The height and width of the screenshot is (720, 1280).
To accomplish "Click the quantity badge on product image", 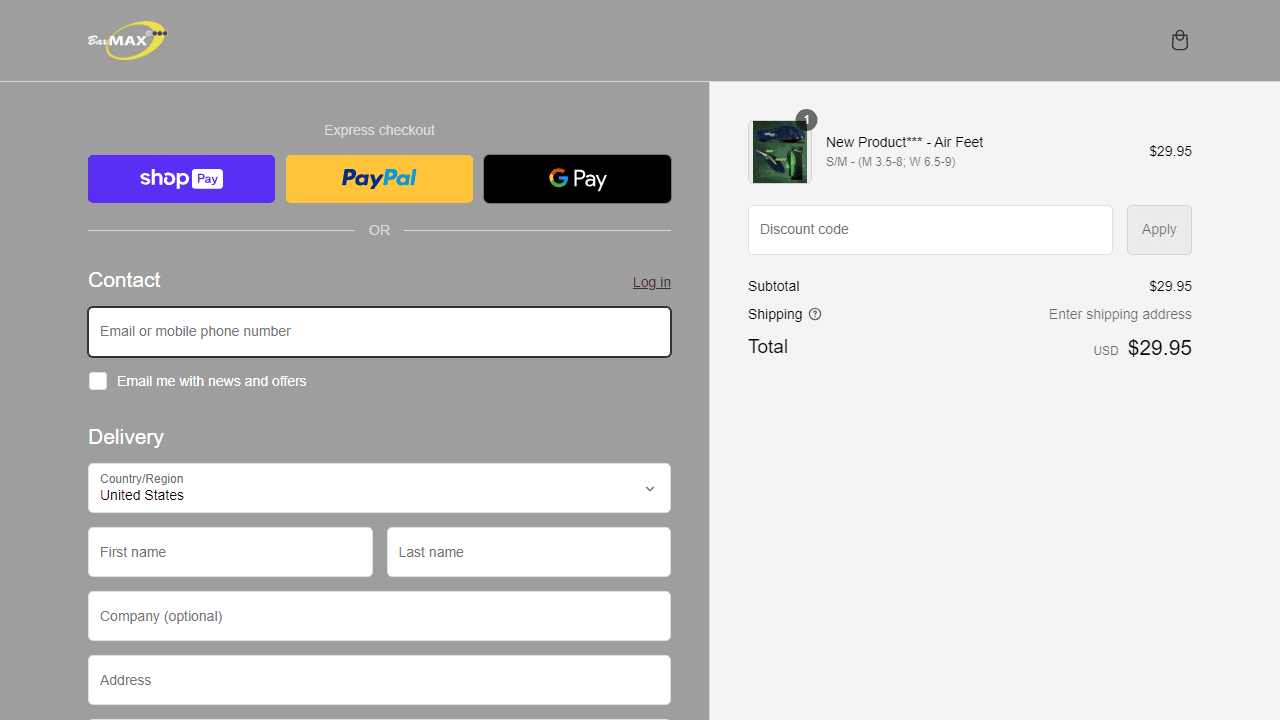I will (x=806, y=120).
